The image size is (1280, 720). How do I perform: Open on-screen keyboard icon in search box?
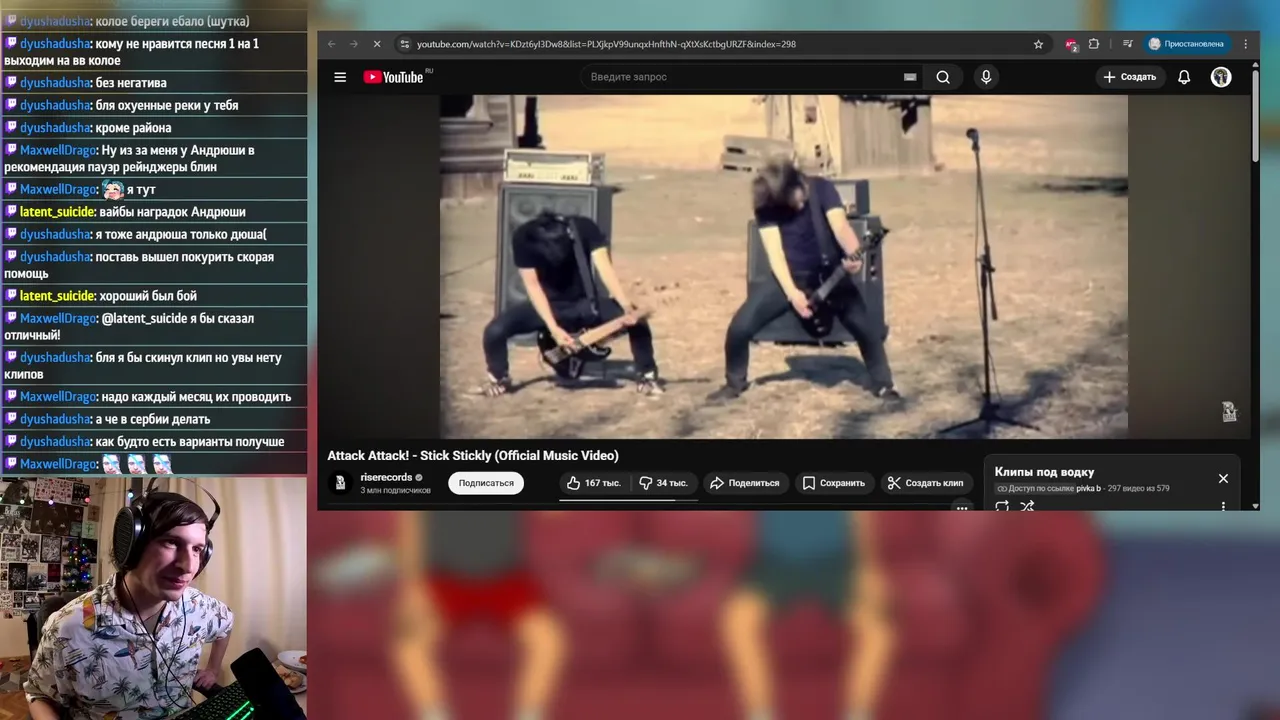(x=910, y=77)
